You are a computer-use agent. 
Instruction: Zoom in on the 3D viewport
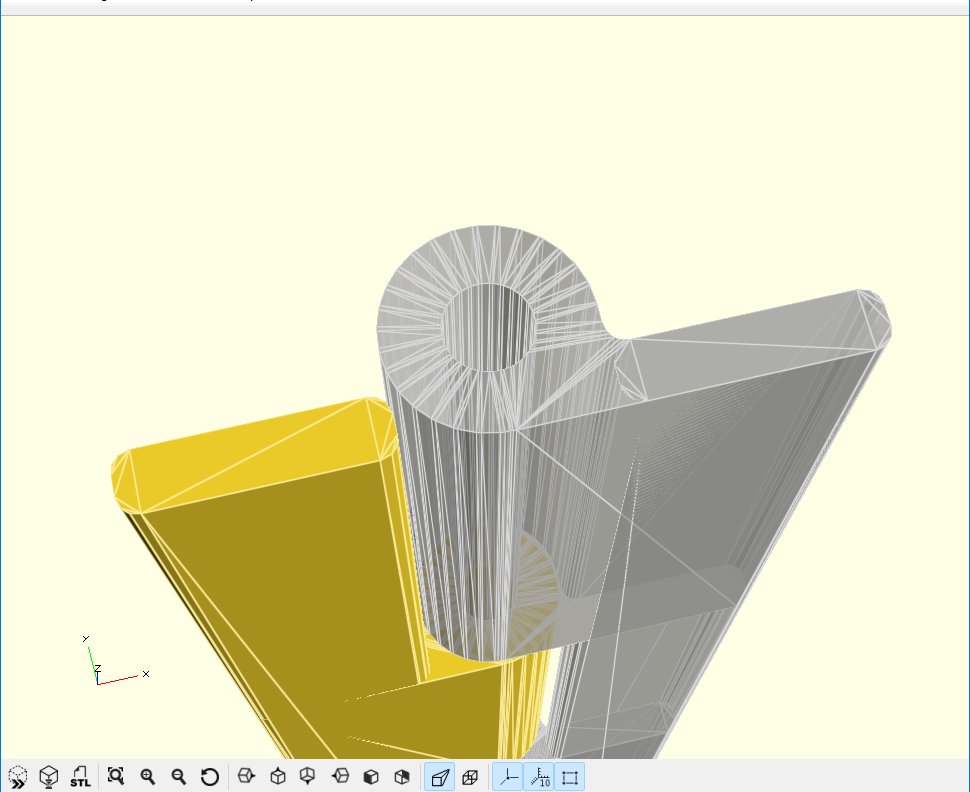tap(148, 776)
